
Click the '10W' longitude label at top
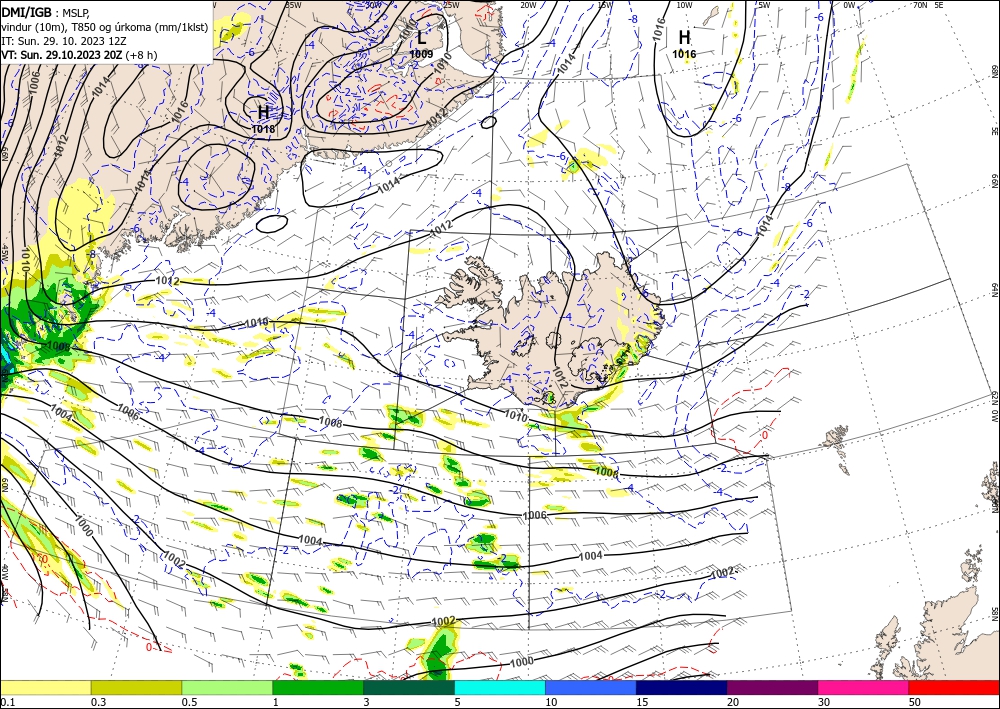684,5
